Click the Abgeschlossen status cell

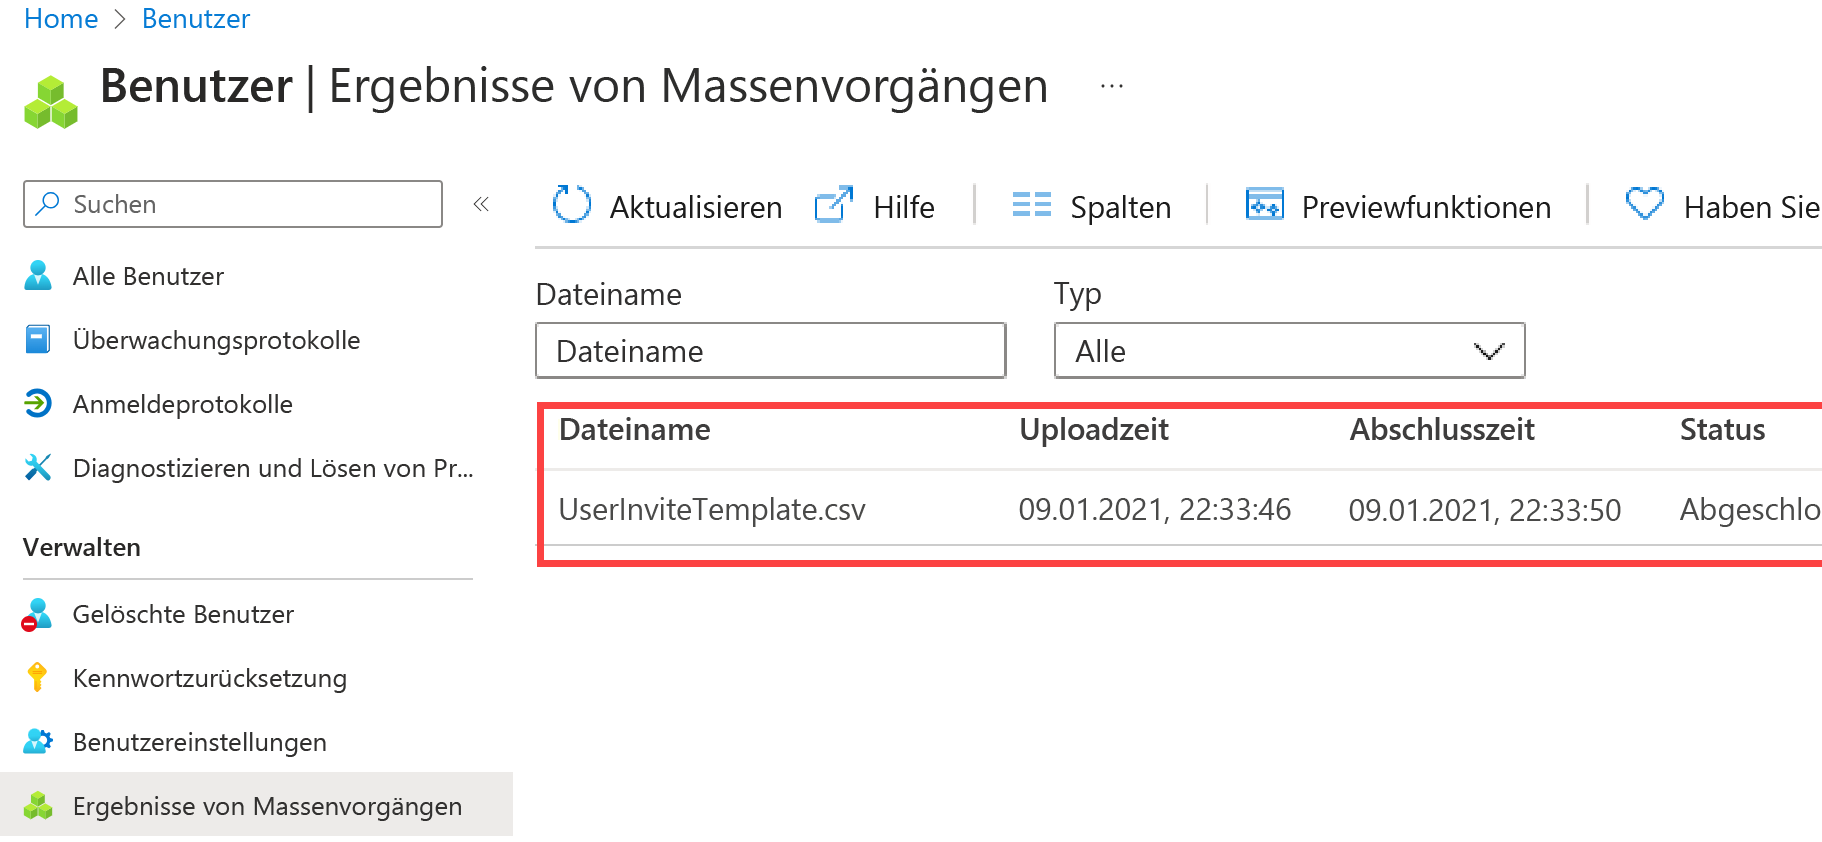point(1750,510)
